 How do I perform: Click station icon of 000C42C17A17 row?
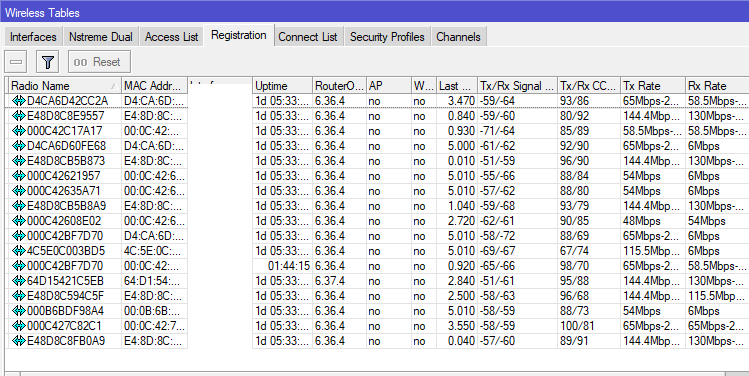tap(19, 131)
